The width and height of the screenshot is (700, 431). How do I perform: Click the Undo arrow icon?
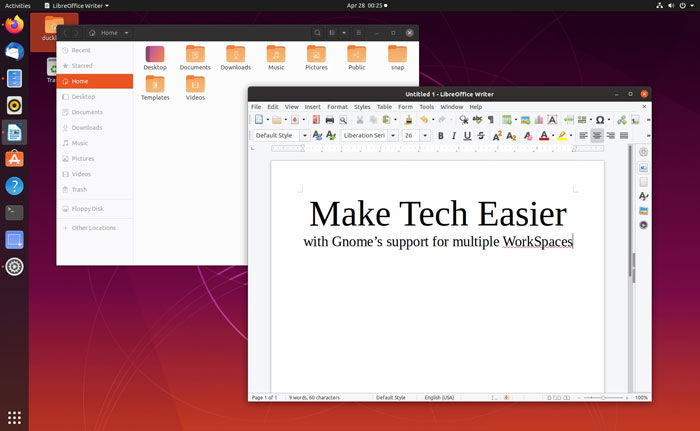pos(424,120)
